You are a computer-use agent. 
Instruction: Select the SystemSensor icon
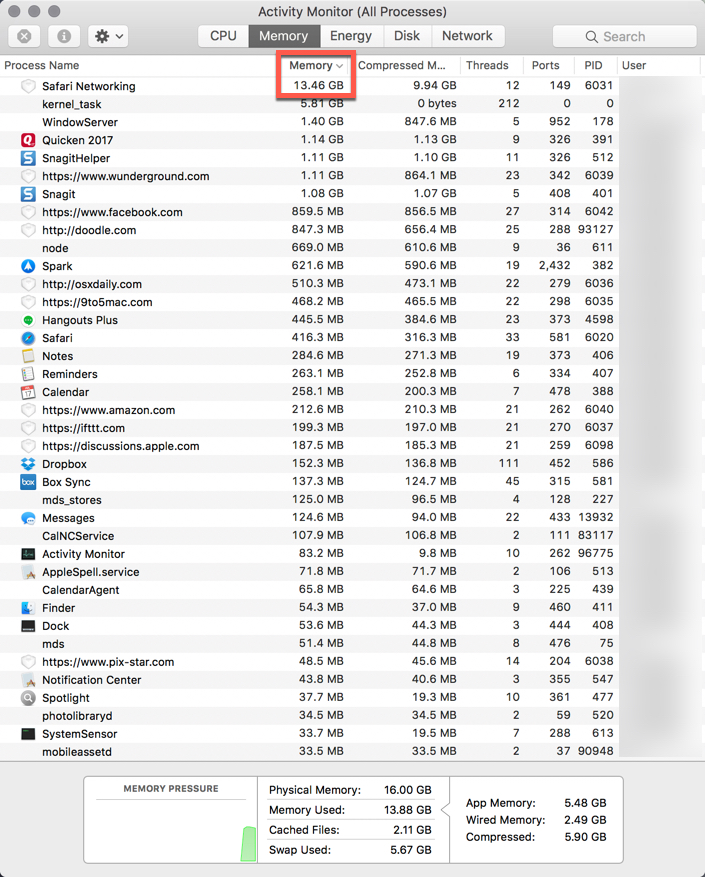[x=28, y=734]
